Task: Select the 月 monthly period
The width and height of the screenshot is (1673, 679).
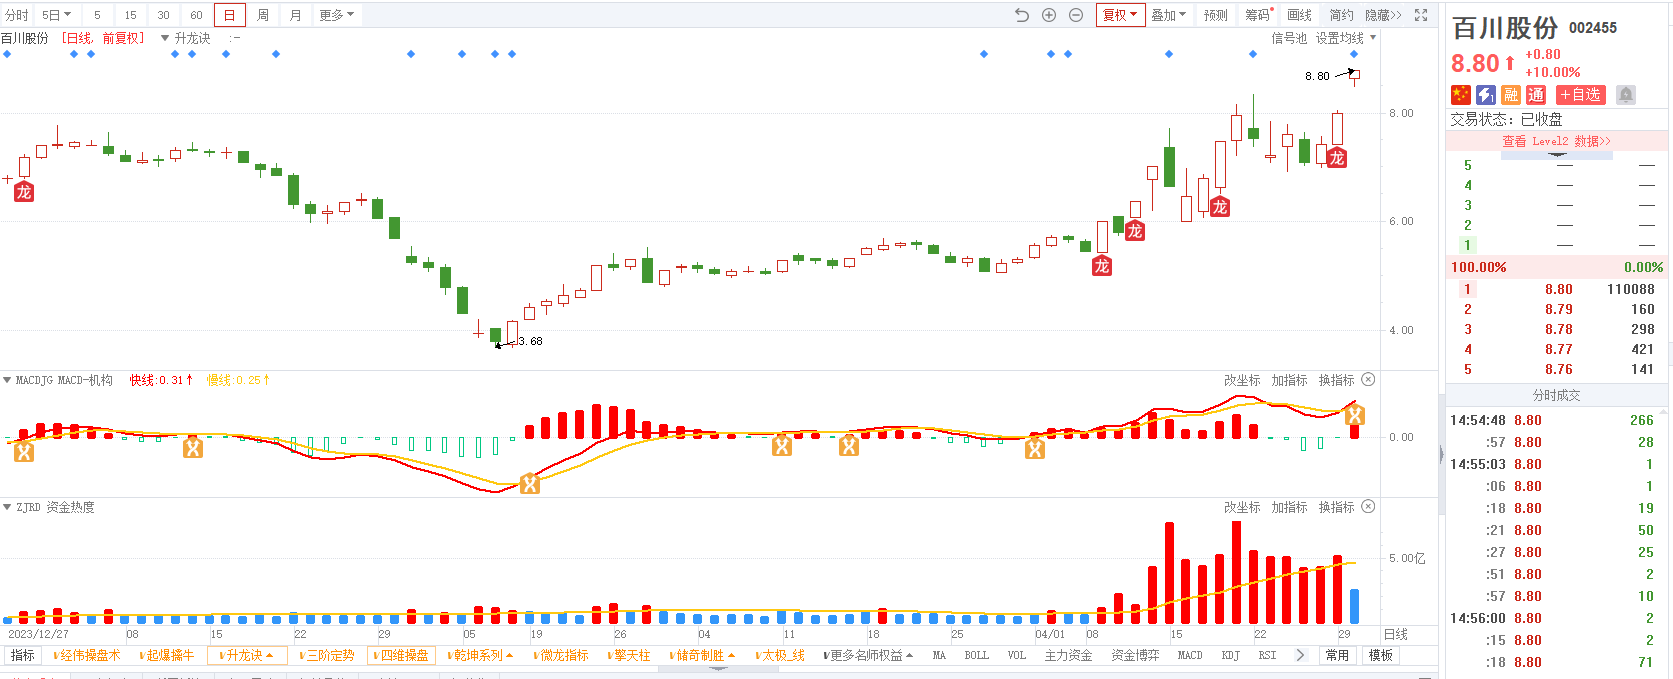Action: point(295,15)
